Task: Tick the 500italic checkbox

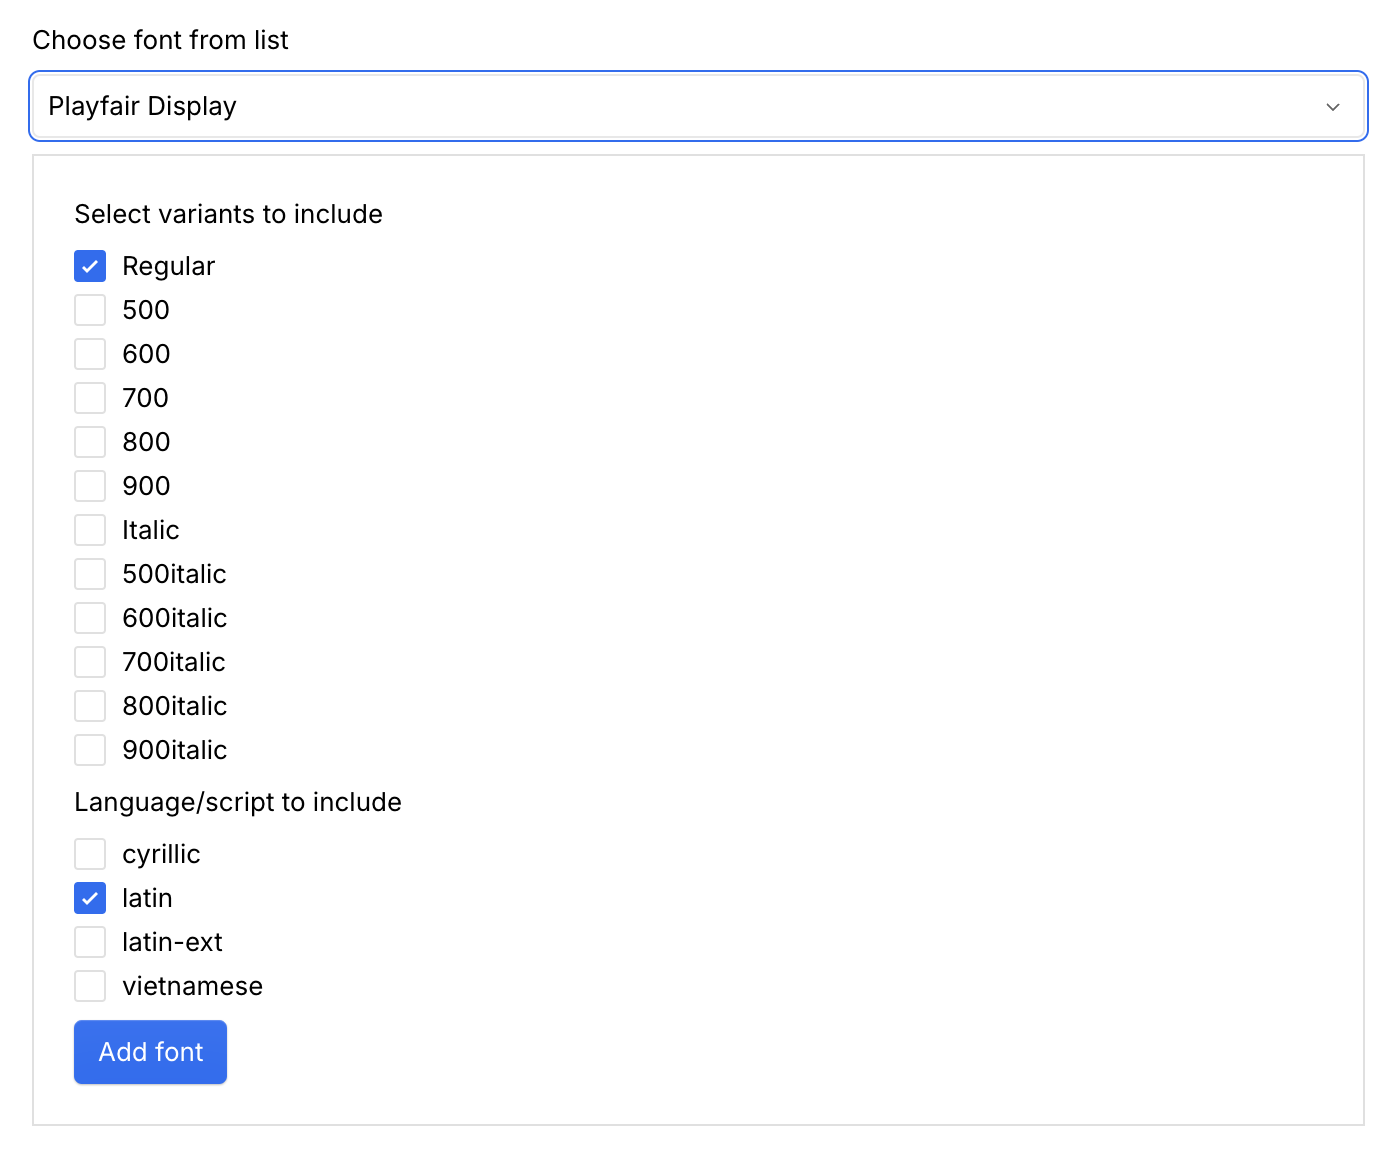Action: point(90,574)
